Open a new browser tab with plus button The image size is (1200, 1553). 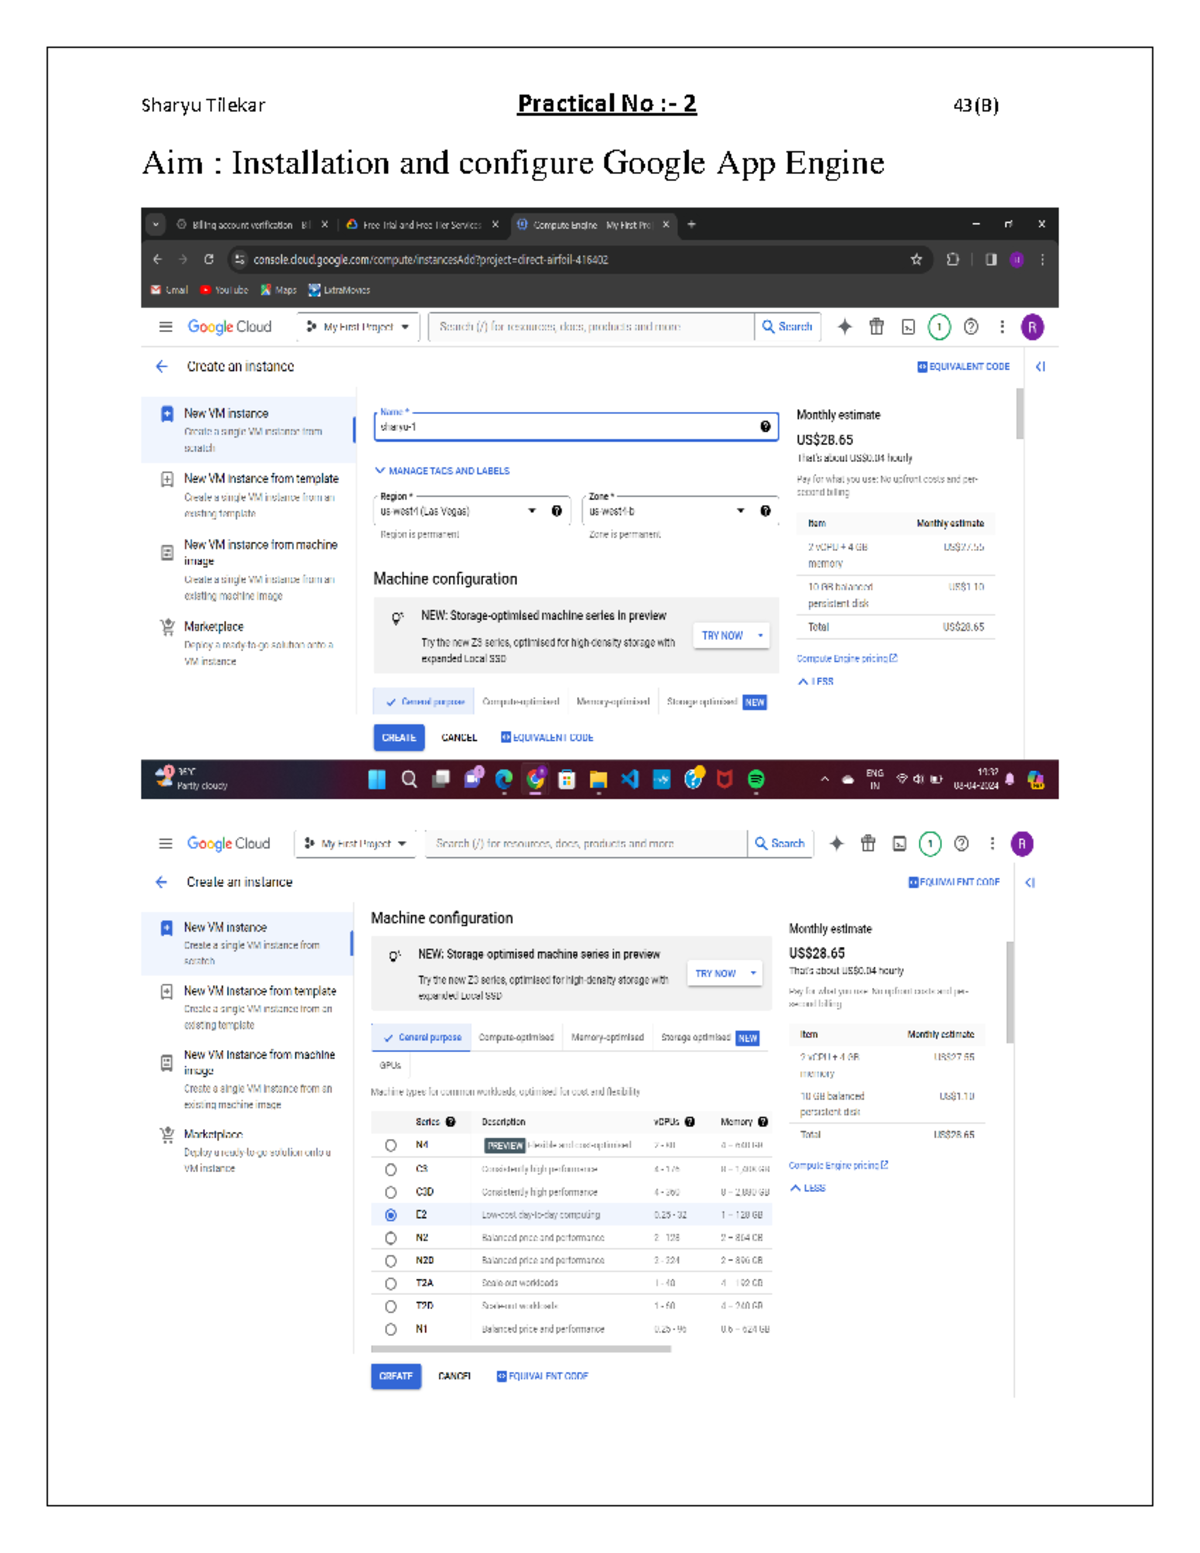tap(691, 225)
